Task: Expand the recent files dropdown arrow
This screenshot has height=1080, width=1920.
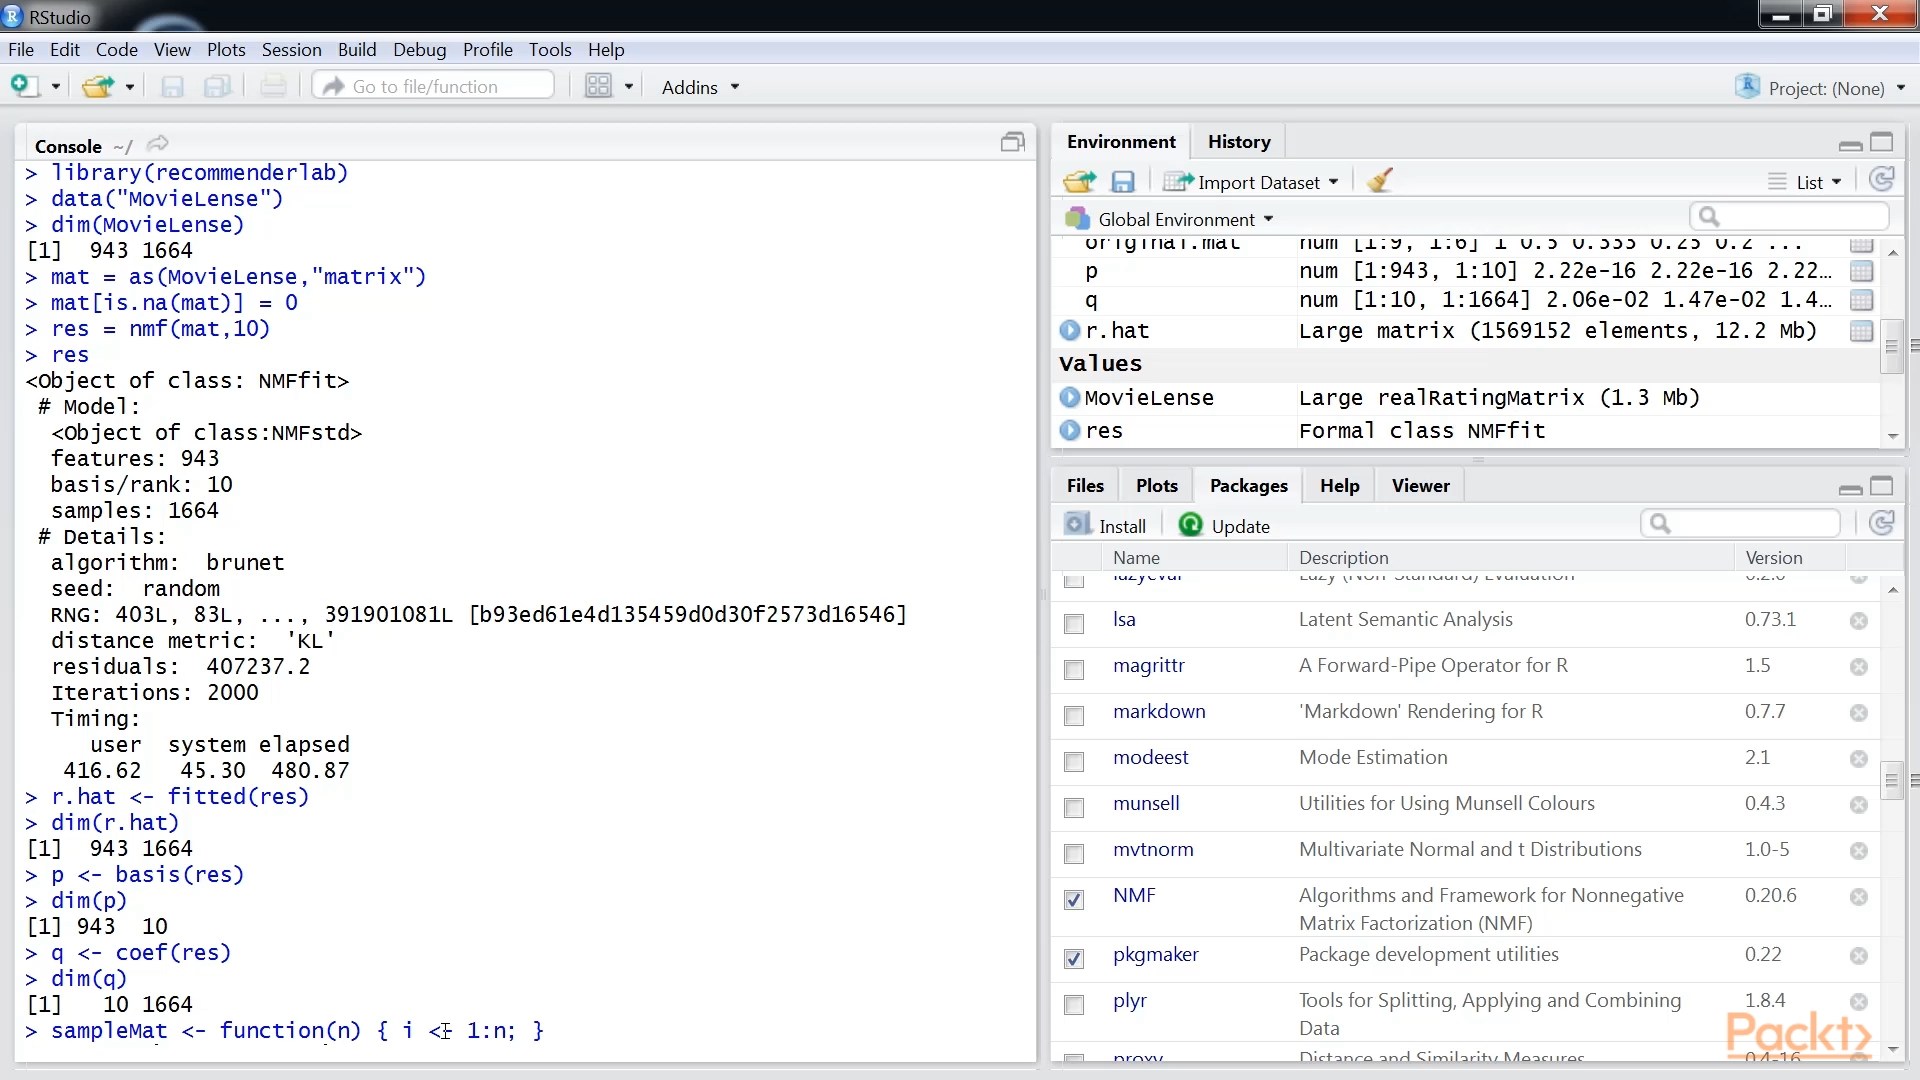Action: tap(130, 87)
